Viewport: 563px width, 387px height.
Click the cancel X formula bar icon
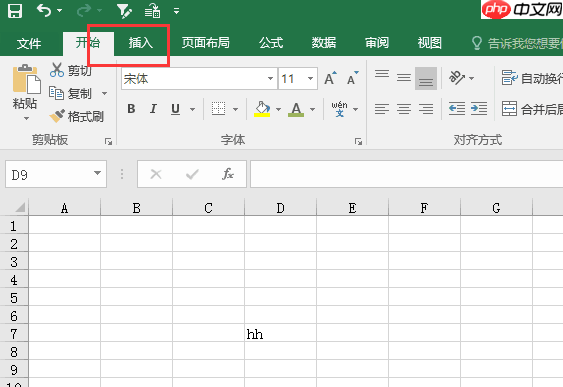click(x=156, y=174)
